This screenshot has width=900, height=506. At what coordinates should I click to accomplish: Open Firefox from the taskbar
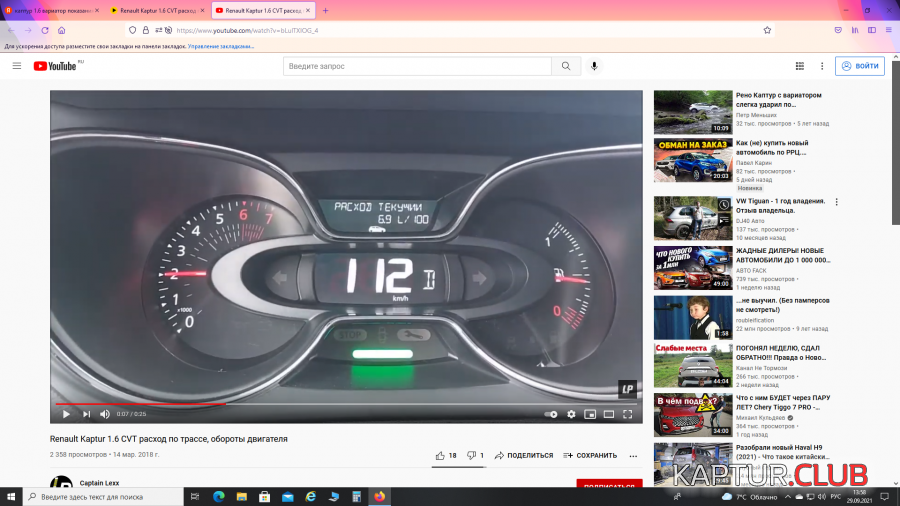tap(379, 497)
